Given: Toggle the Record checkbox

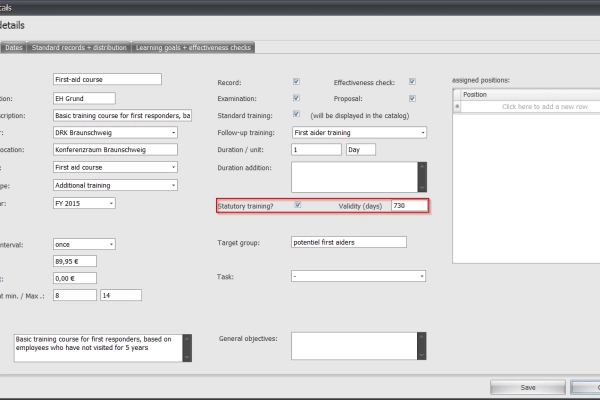Looking at the screenshot, I should (297, 82).
